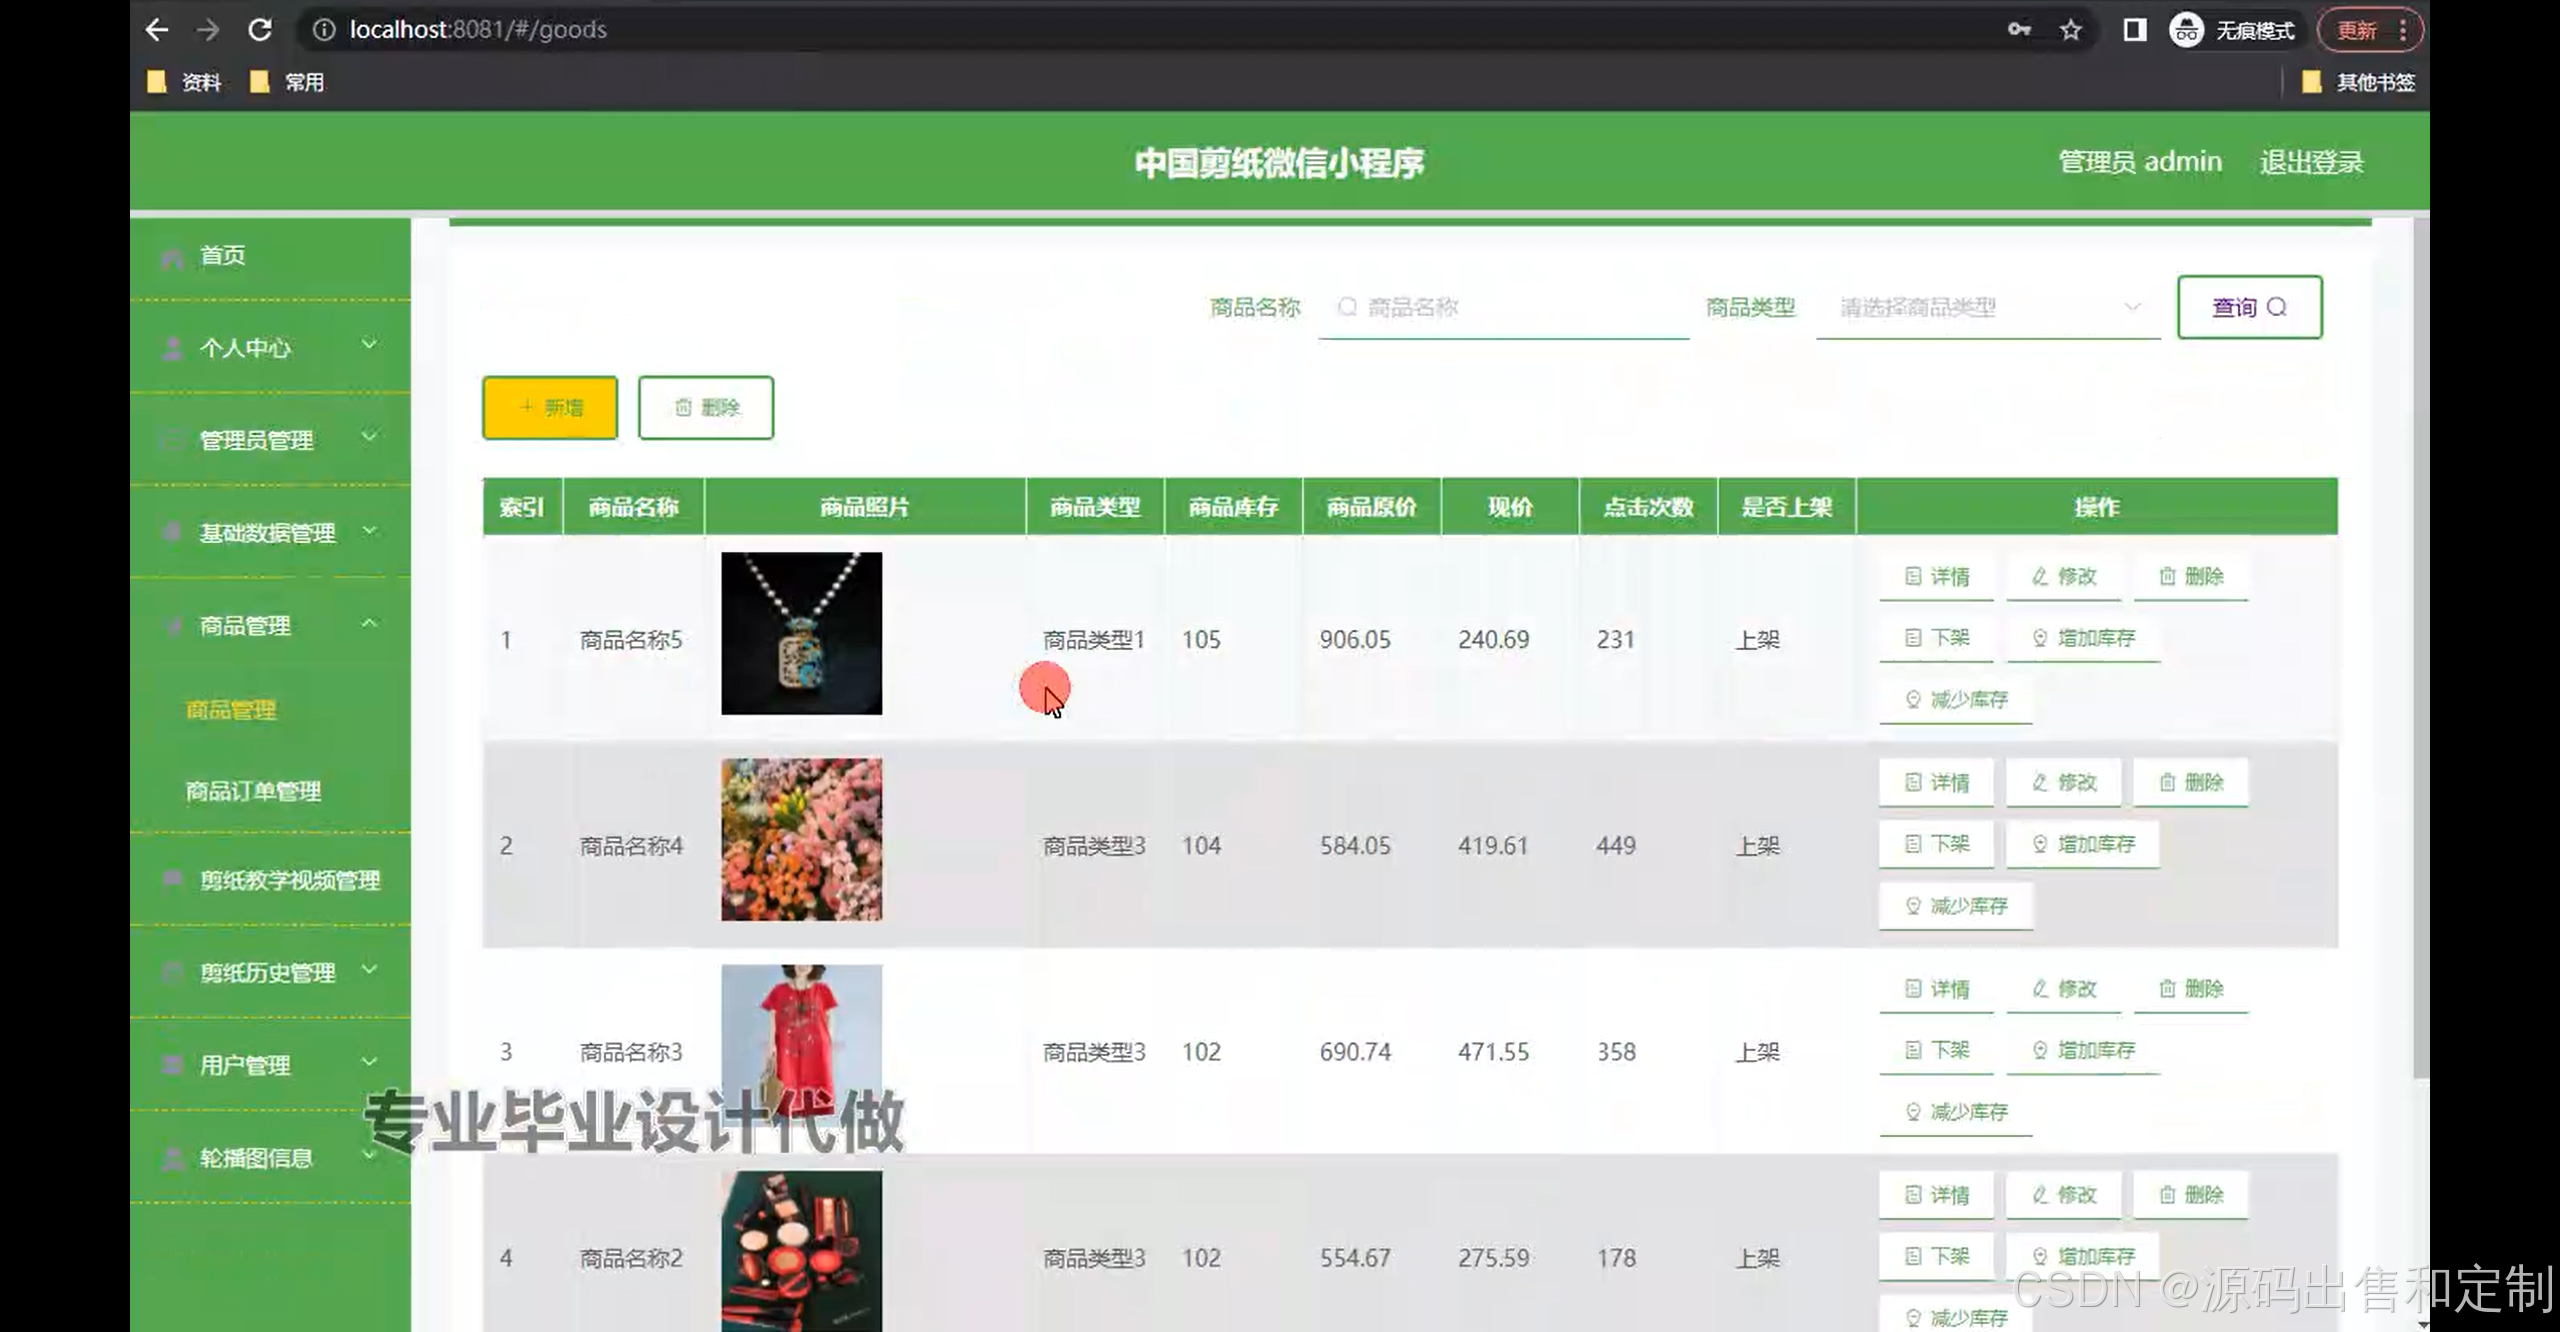Go to 首页 in sidebar
Screen dimensions: 2560x1332
tap(222, 256)
